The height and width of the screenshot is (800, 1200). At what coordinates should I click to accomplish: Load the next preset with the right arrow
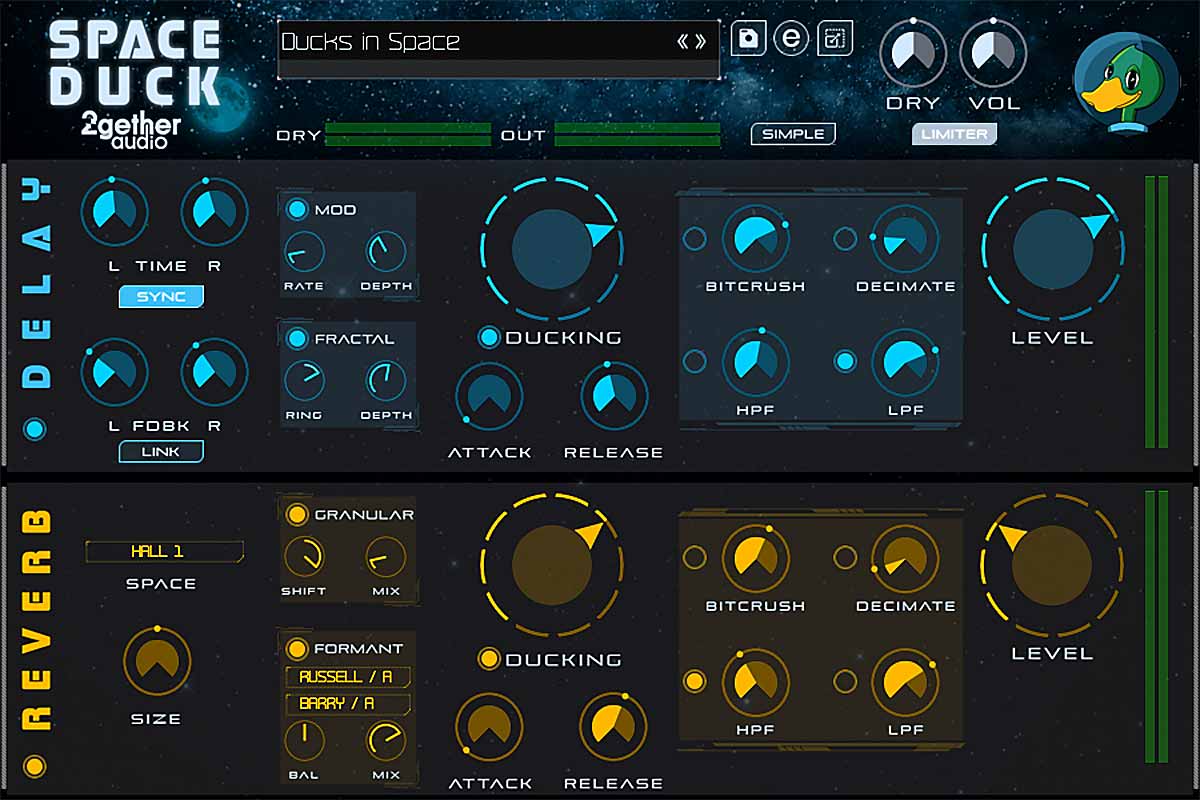(x=700, y=42)
